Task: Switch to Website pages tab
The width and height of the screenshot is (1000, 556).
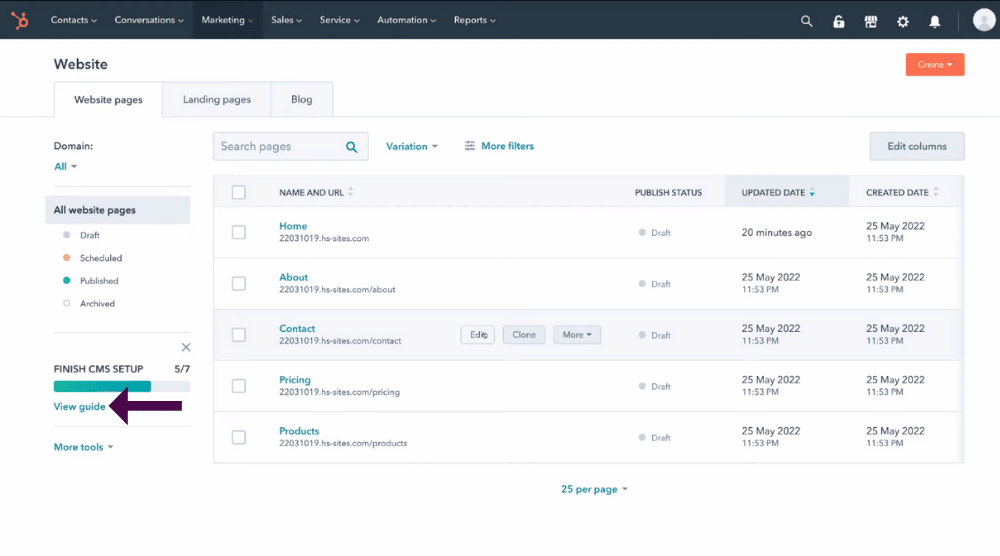Action: click(x=108, y=99)
